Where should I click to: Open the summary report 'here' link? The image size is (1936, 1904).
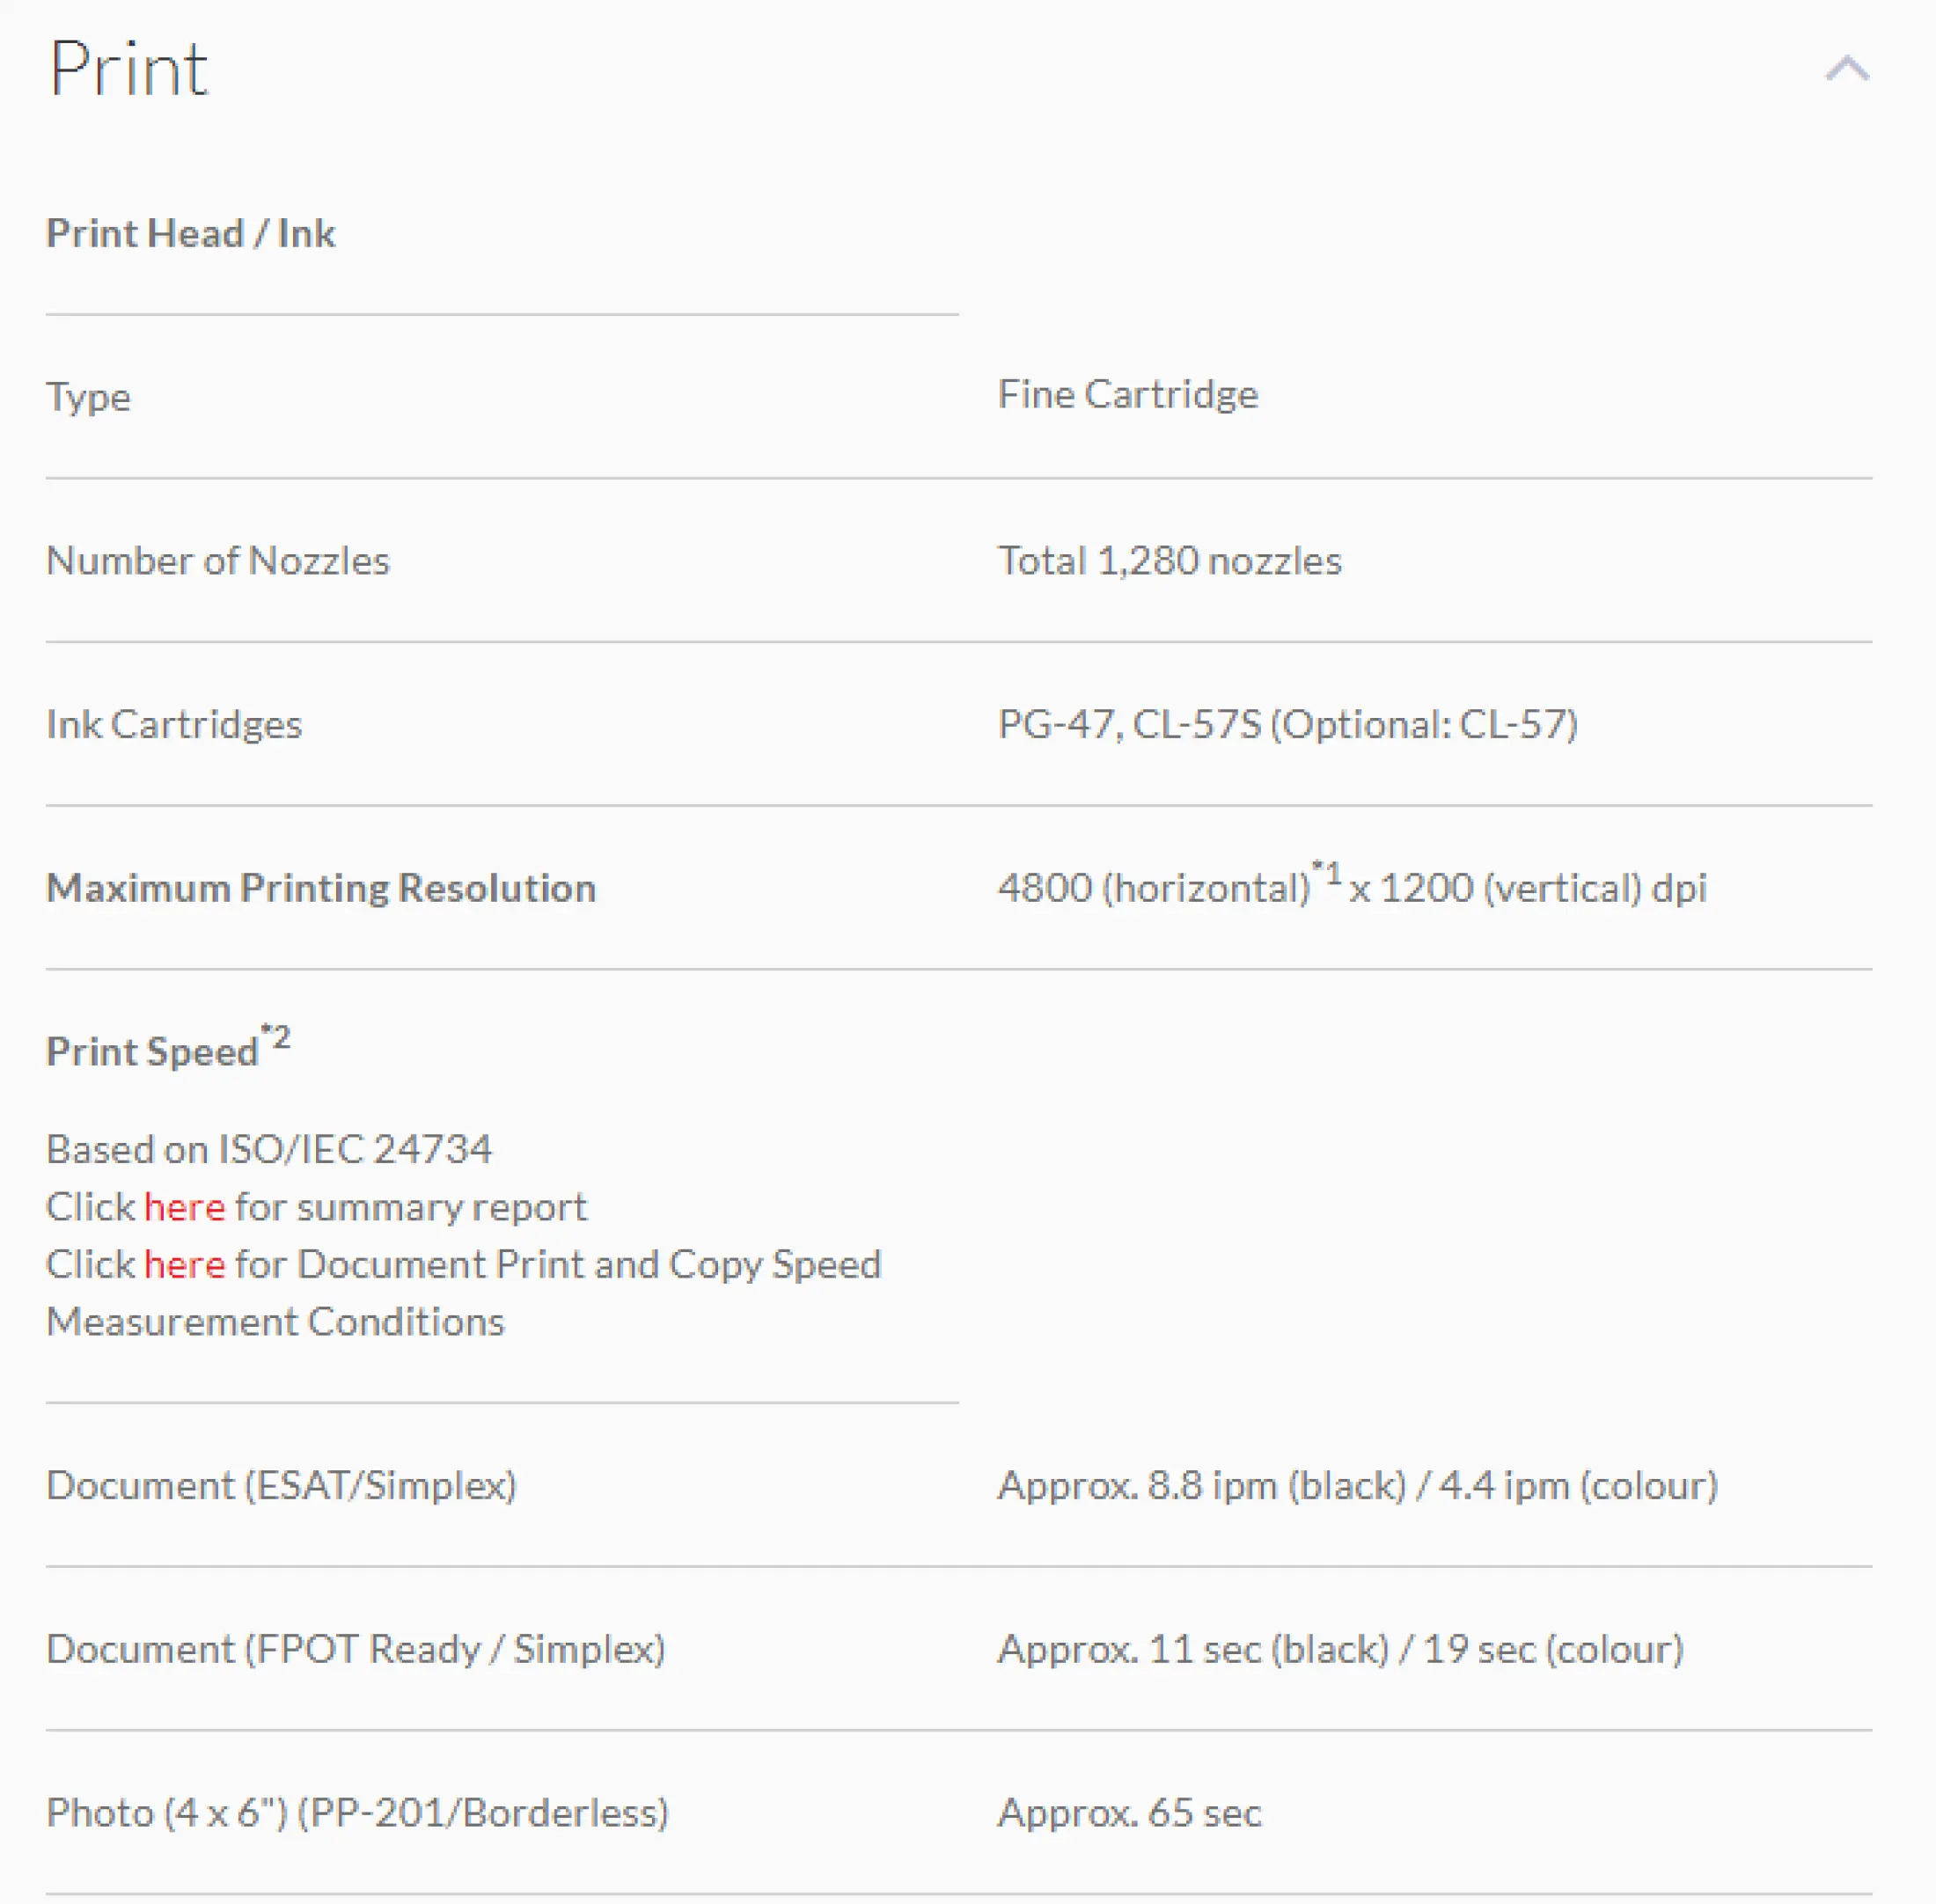pos(184,1207)
